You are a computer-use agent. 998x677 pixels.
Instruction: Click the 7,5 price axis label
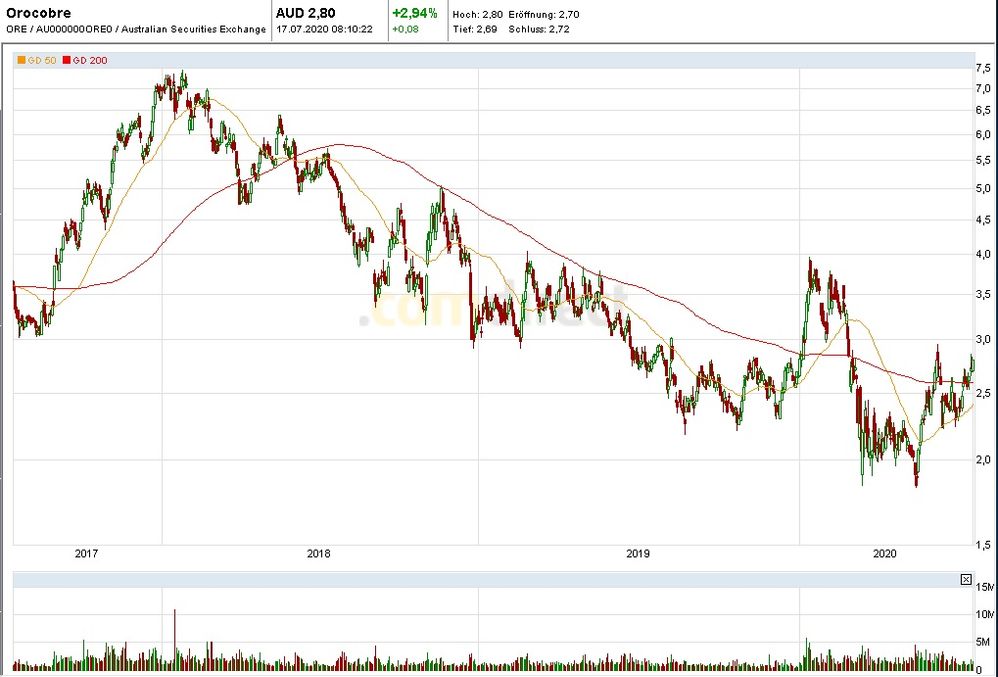click(x=983, y=68)
